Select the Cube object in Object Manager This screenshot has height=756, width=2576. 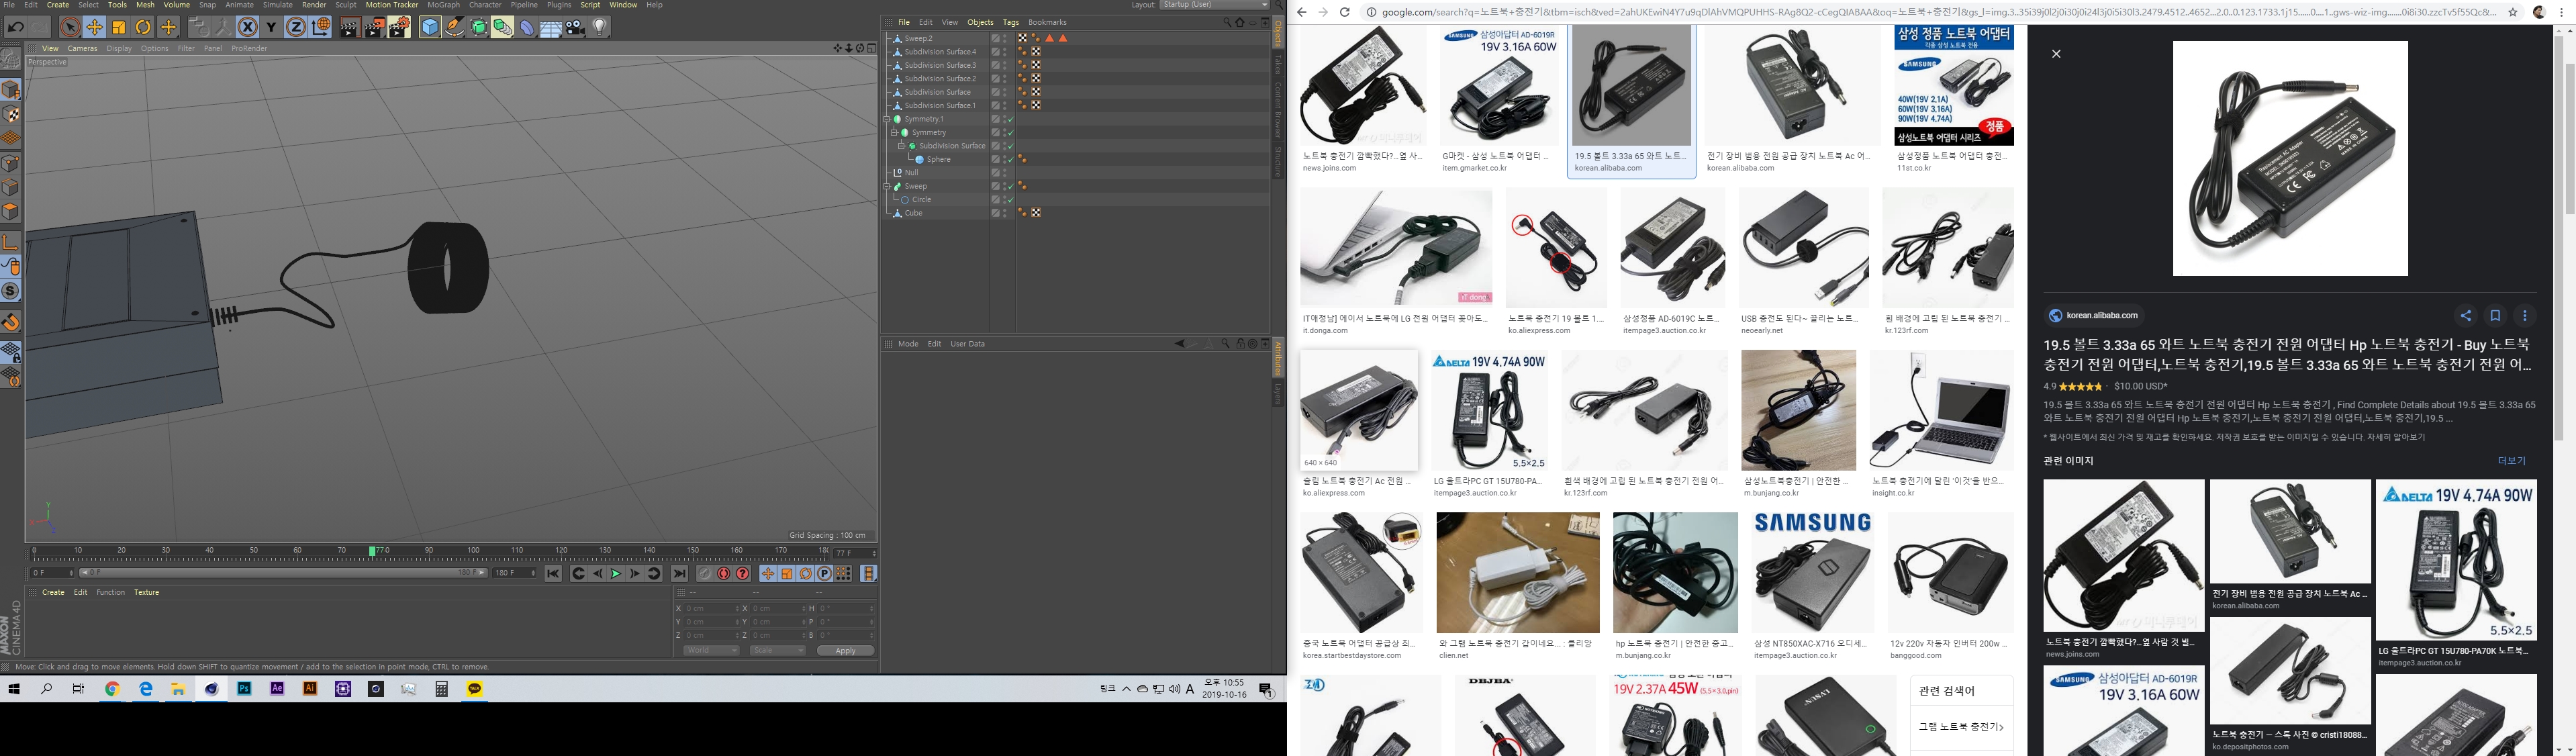point(913,213)
